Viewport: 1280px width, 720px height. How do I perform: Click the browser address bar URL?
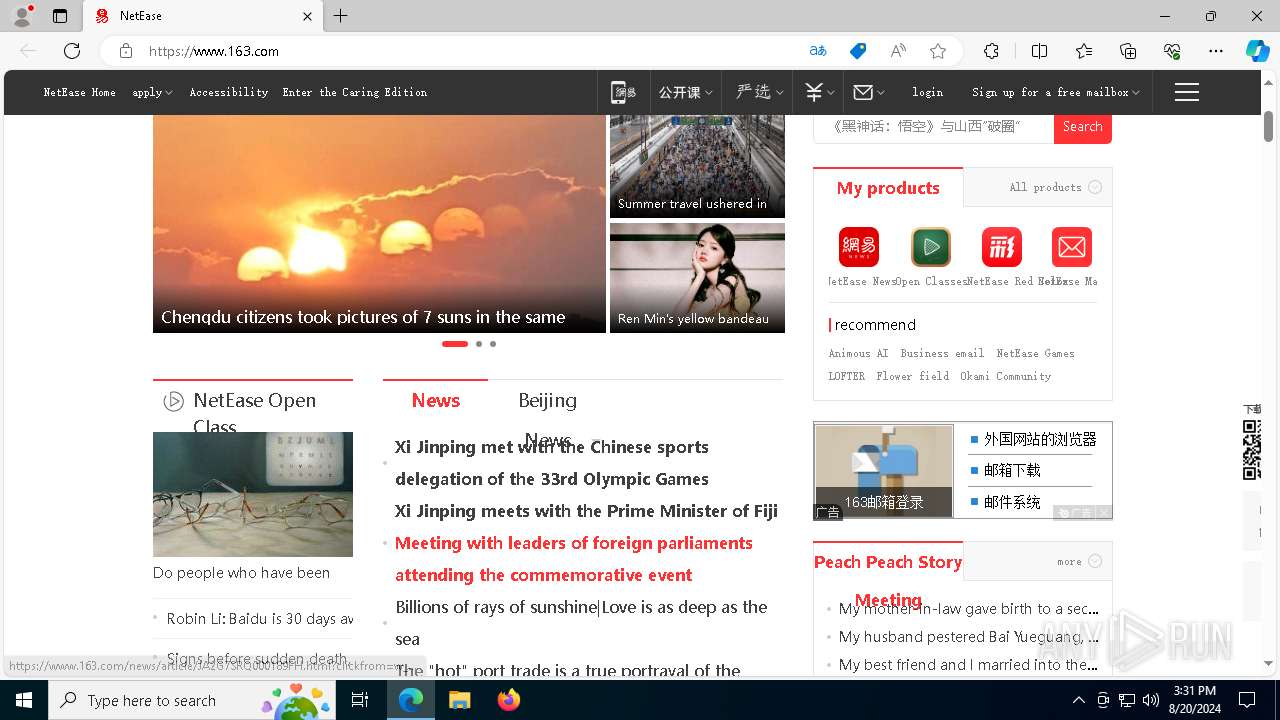[214, 51]
